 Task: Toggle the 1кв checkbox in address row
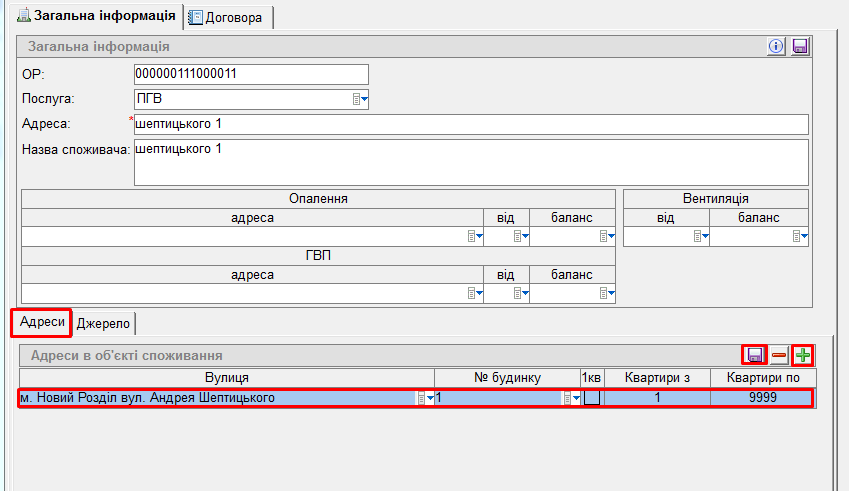[x=592, y=398]
